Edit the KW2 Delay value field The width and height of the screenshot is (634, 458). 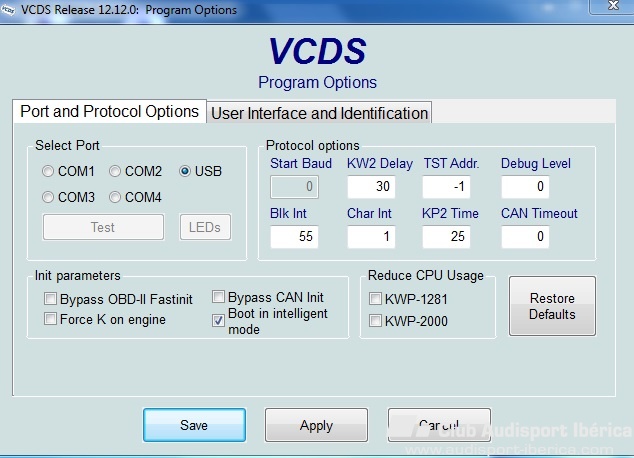pyautogui.click(x=371, y=187)
